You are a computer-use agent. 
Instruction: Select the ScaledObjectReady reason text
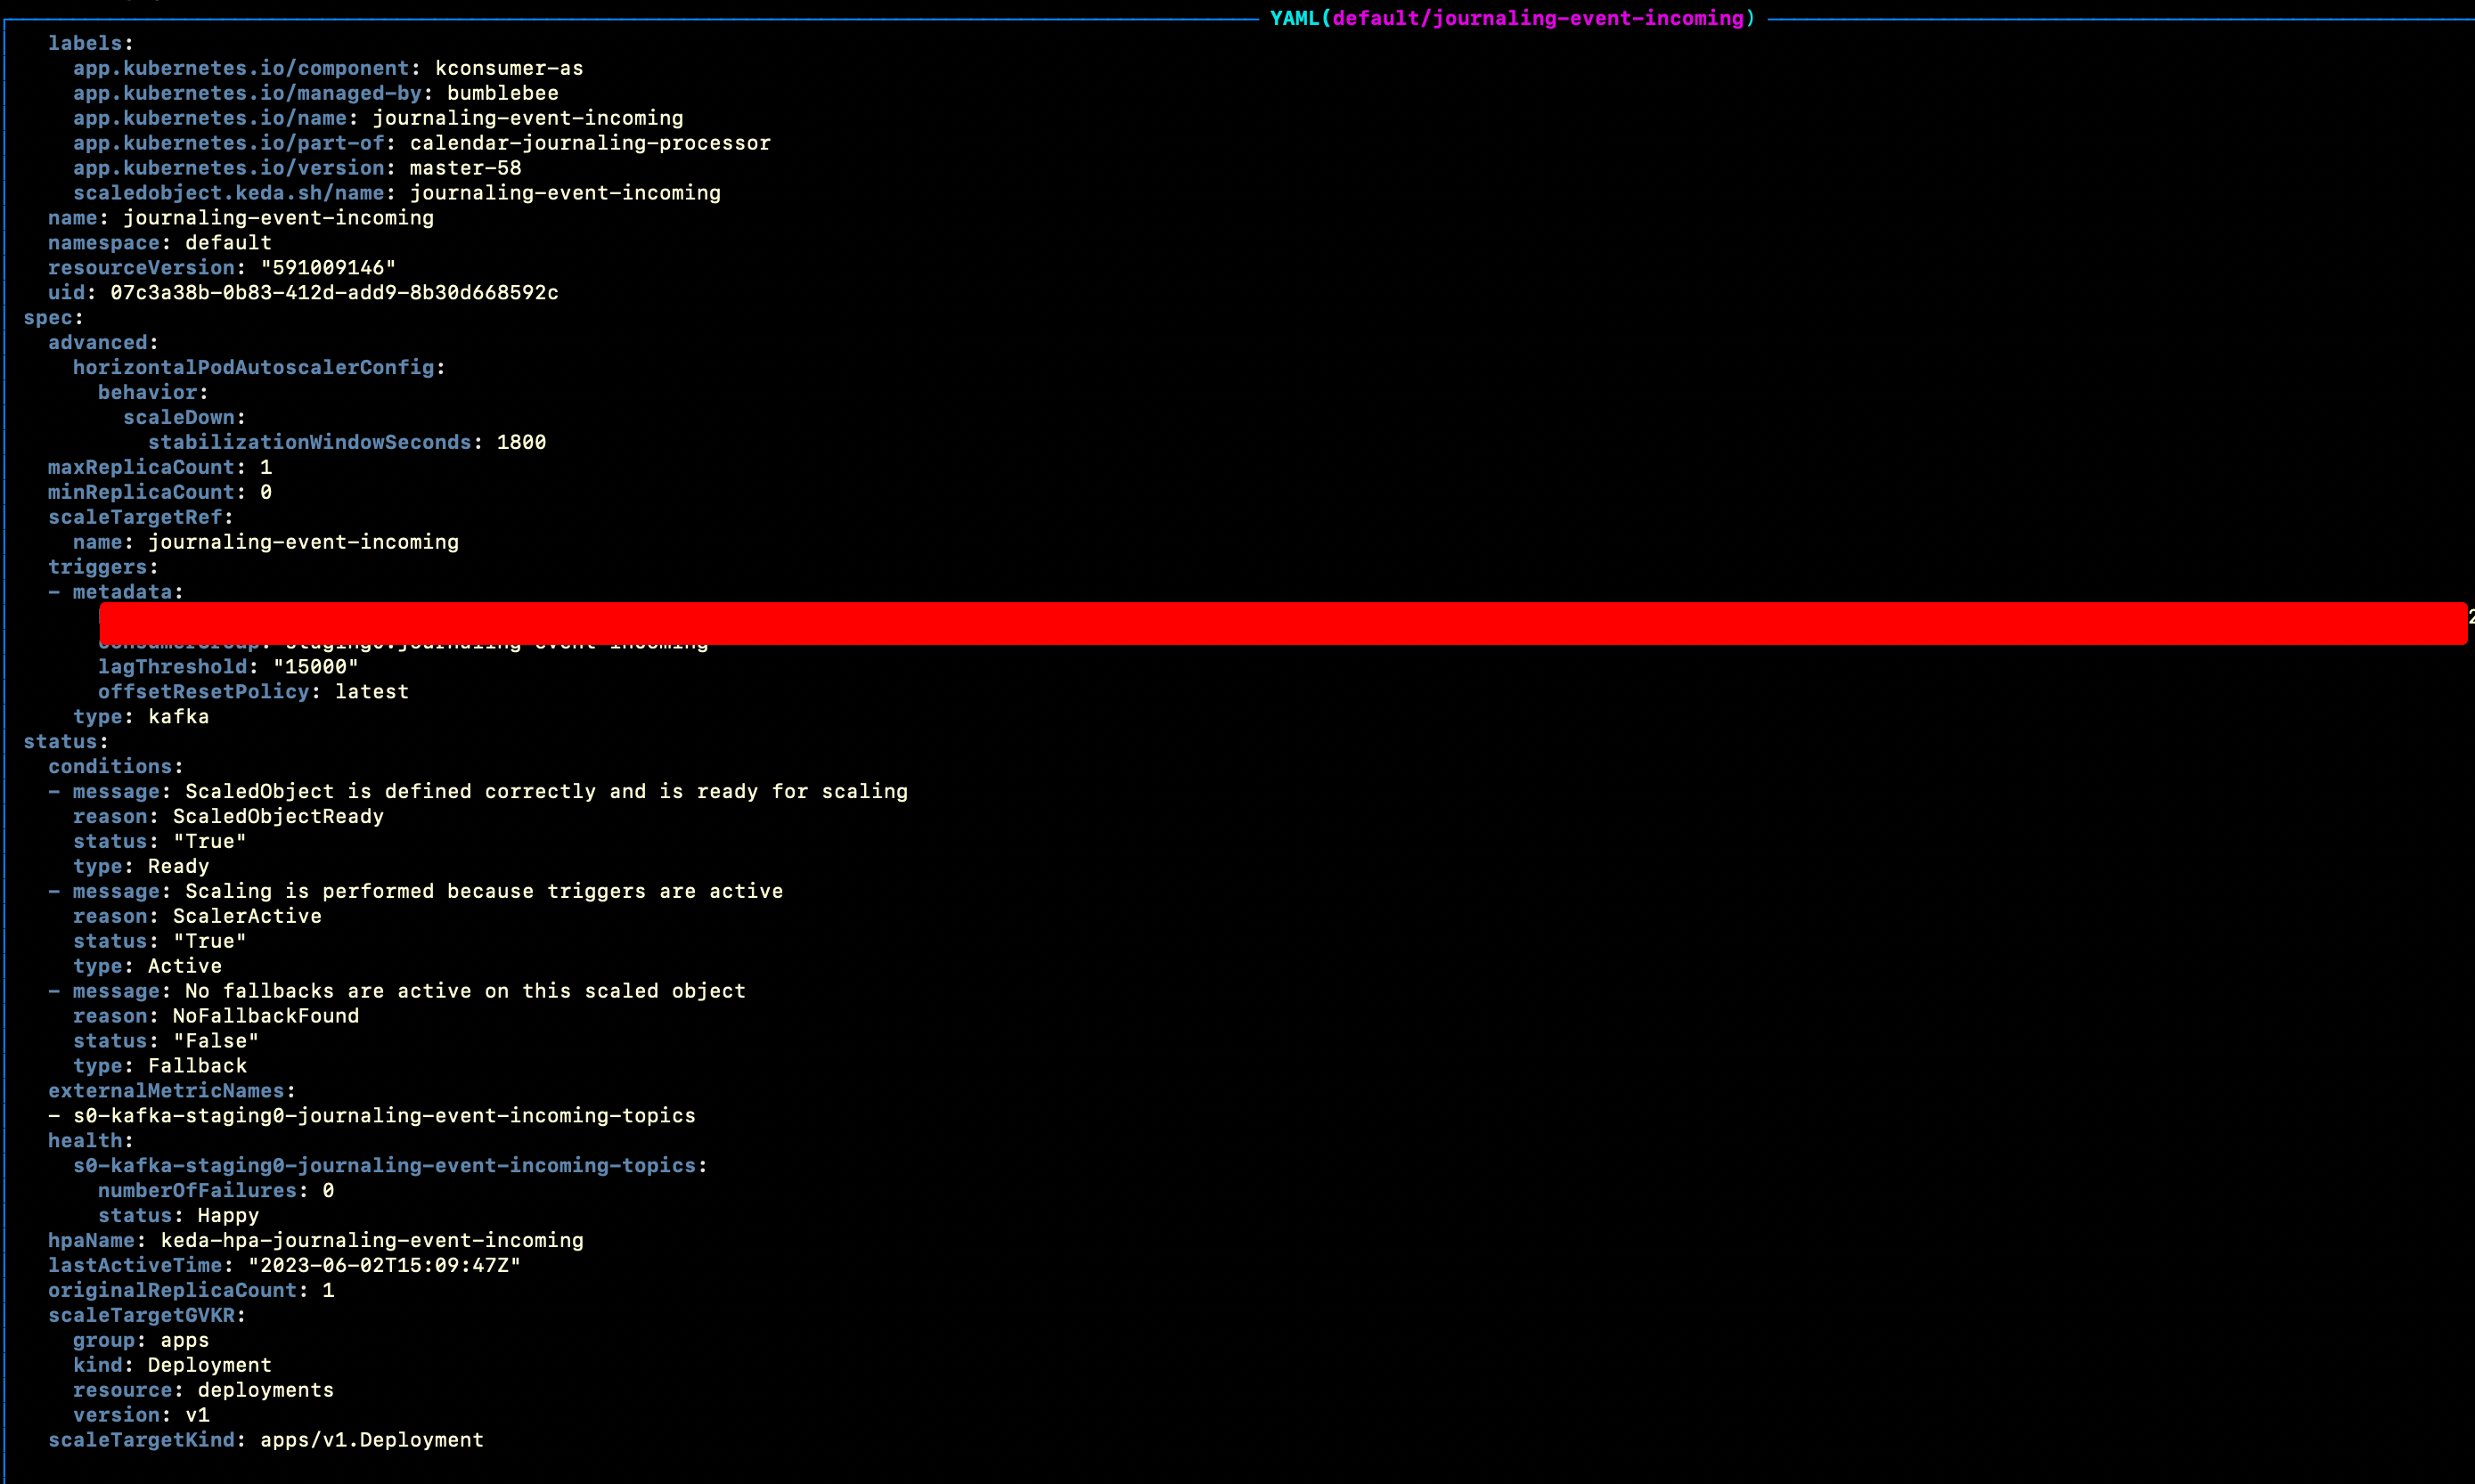(276, 815)
